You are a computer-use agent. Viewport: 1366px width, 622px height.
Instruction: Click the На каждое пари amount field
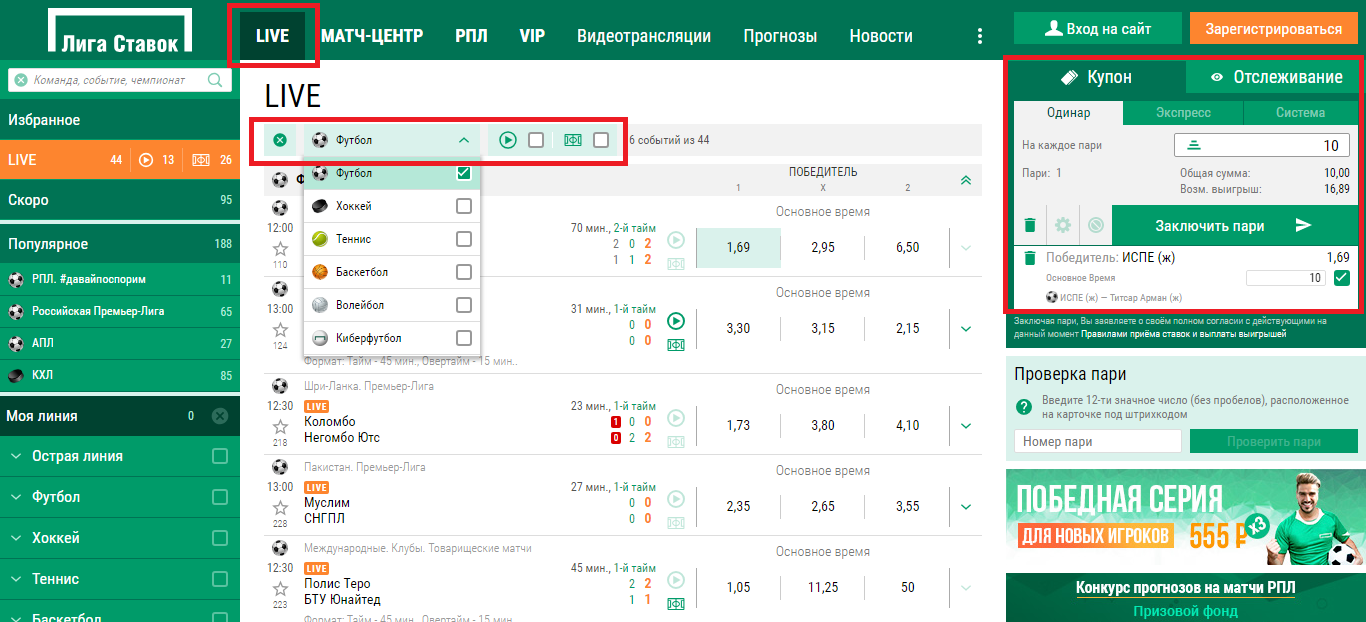tap(1262, 146)
